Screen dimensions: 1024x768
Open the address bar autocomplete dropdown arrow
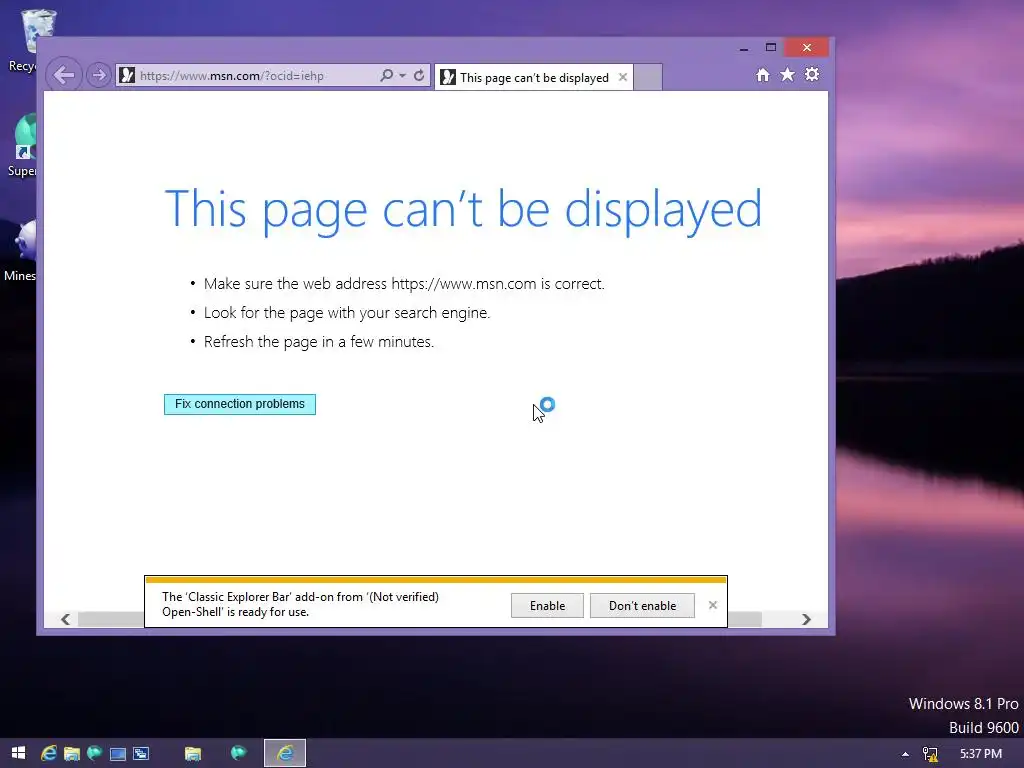[x=402, y=76]
